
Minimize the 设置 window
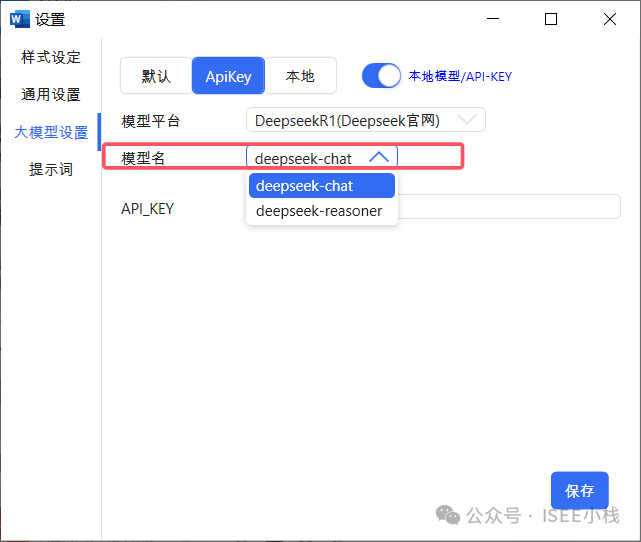point(493,19)
